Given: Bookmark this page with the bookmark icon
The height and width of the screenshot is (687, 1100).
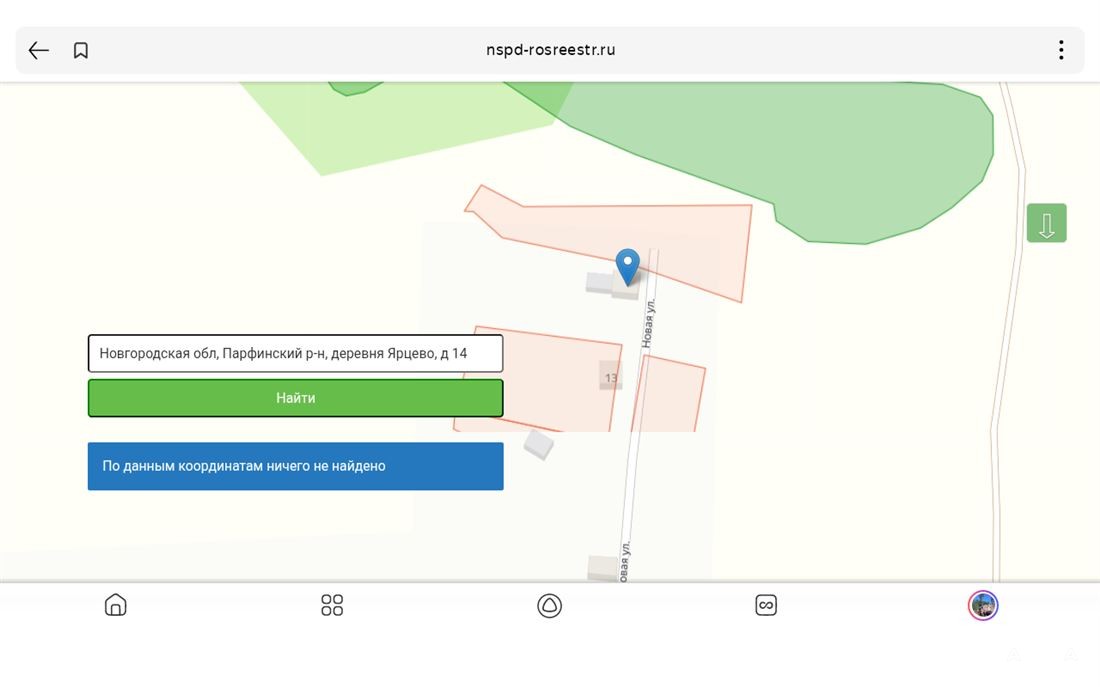Looking at the screenshot, I should [x=81, y=50].
